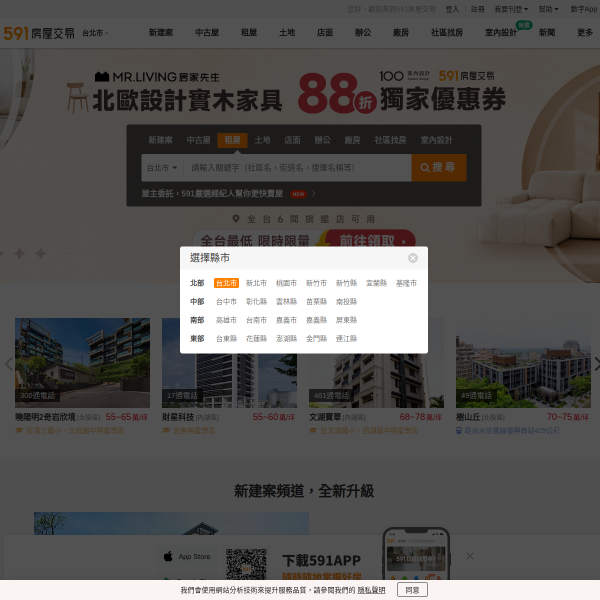Switch search box to 室內設計 tab
The image size is (600, 600).
tap(436, 140)
